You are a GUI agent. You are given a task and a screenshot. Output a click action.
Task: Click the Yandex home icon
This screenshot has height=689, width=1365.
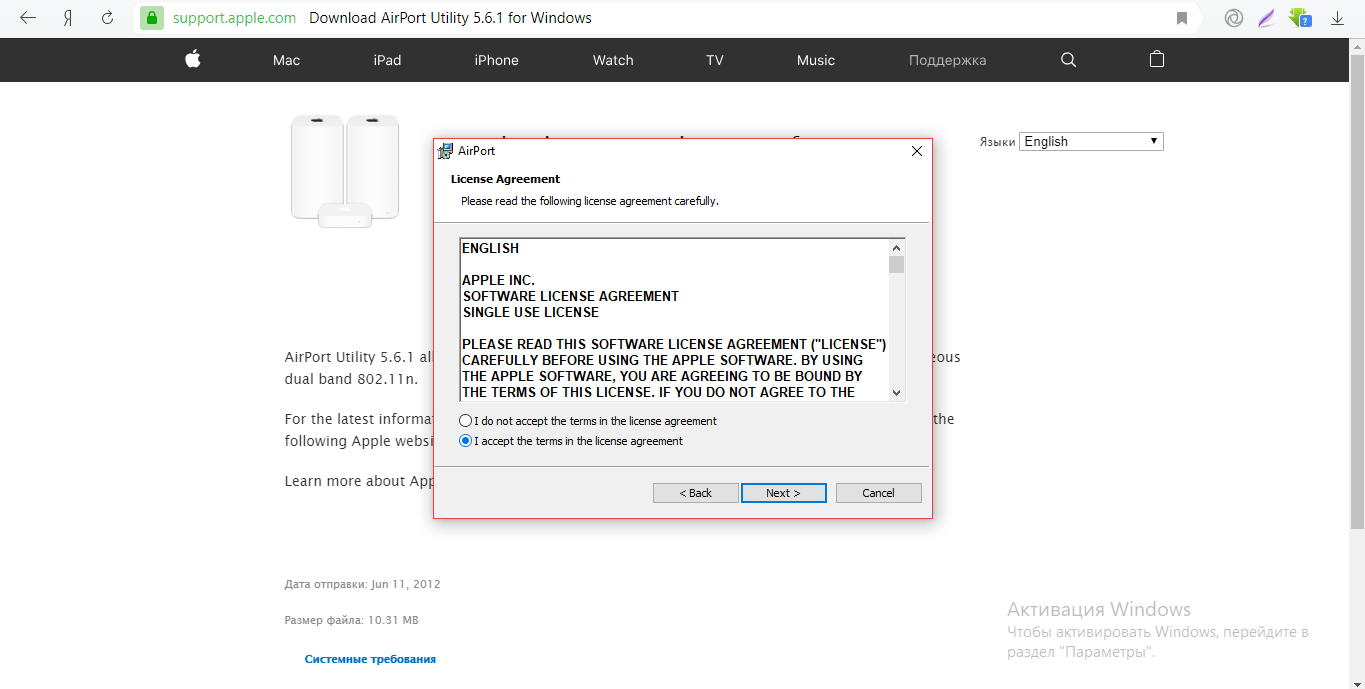pos(68,18)
